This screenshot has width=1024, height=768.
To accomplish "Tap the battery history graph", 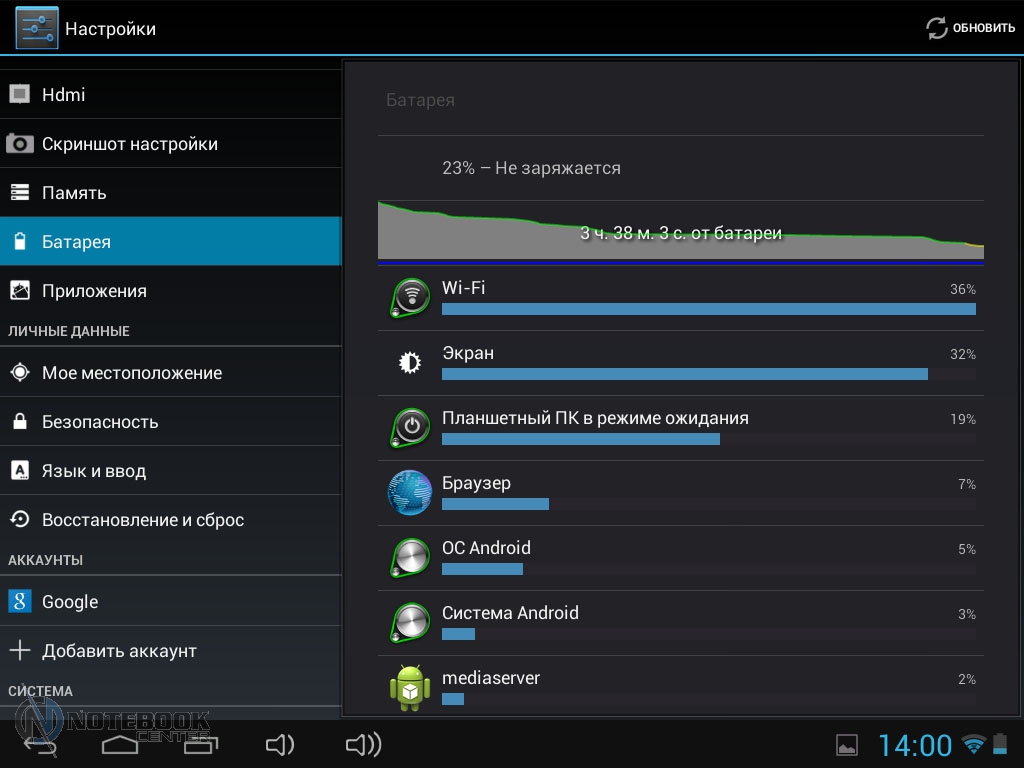I will pyautogui.click(x=680, y=232).
